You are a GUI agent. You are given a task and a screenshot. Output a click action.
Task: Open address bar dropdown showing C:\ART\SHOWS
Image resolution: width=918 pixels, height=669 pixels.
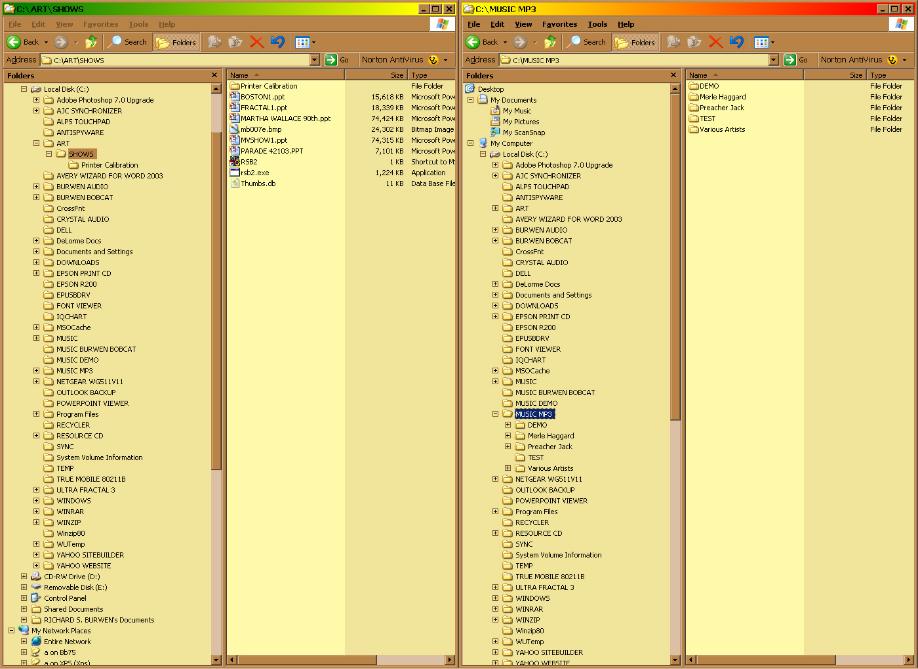click(315, 60)
